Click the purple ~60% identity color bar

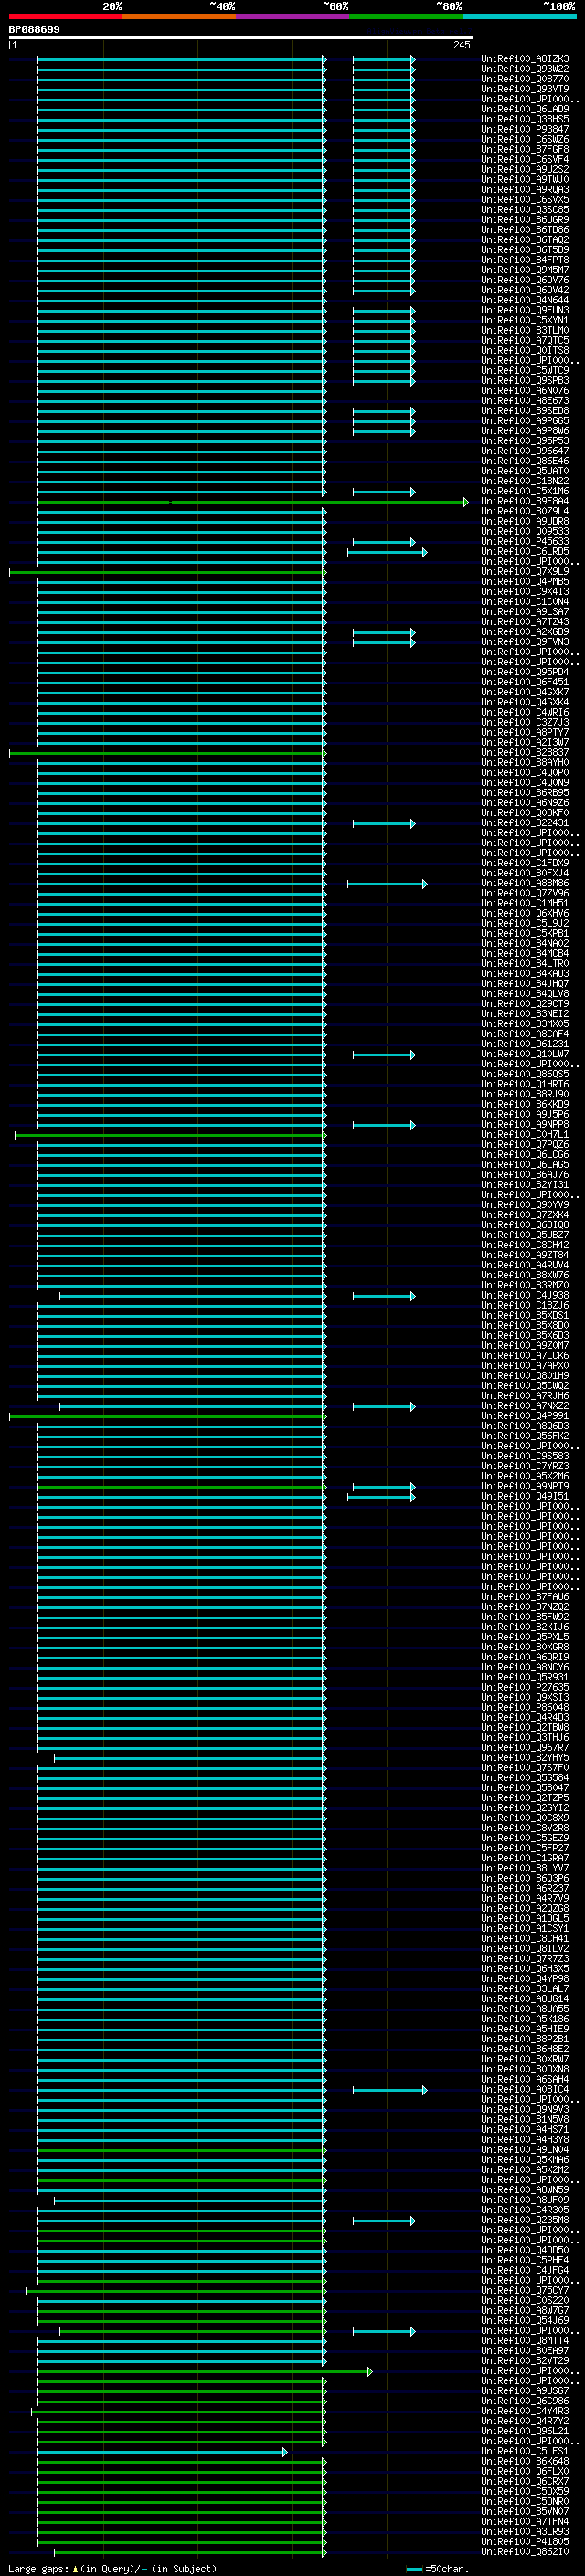click(292, 16)
